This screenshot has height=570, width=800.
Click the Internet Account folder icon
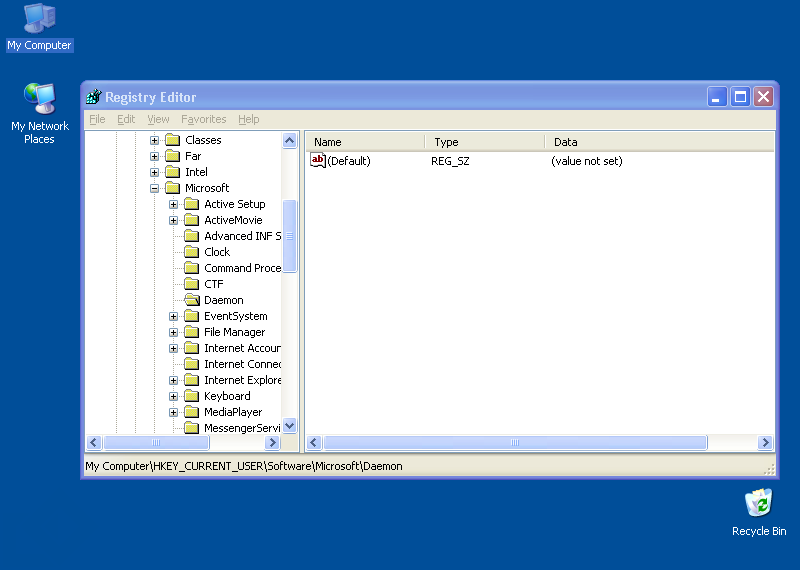coord(192,348)
